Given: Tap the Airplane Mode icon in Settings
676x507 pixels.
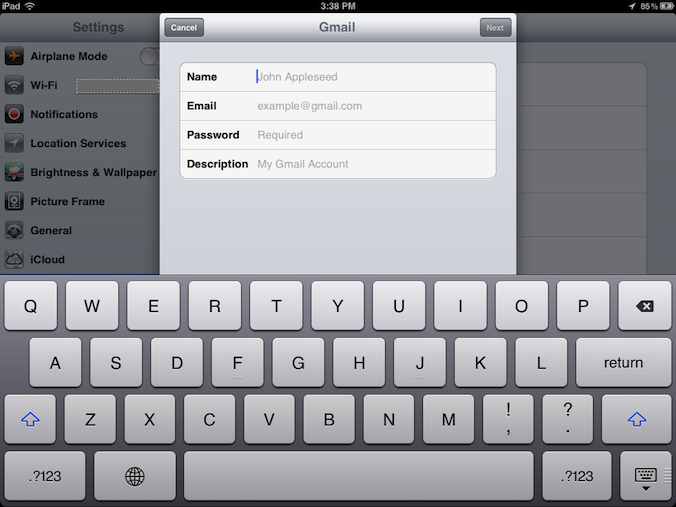Looking at the screenshot, I should [x=14, y=56].
